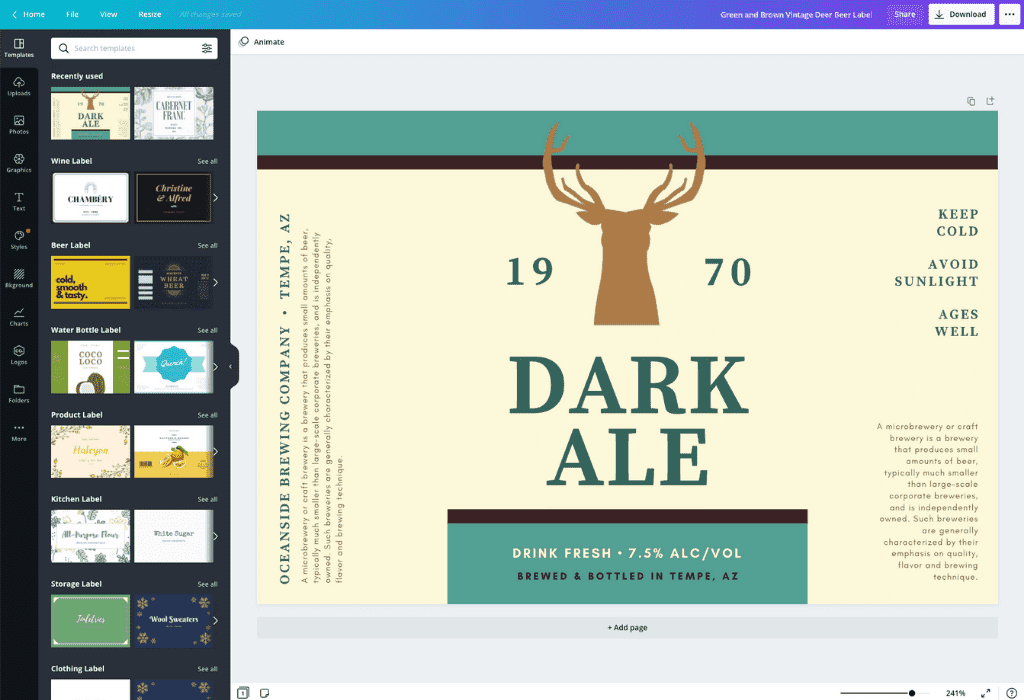Open the Styles panel

[19, 237]
